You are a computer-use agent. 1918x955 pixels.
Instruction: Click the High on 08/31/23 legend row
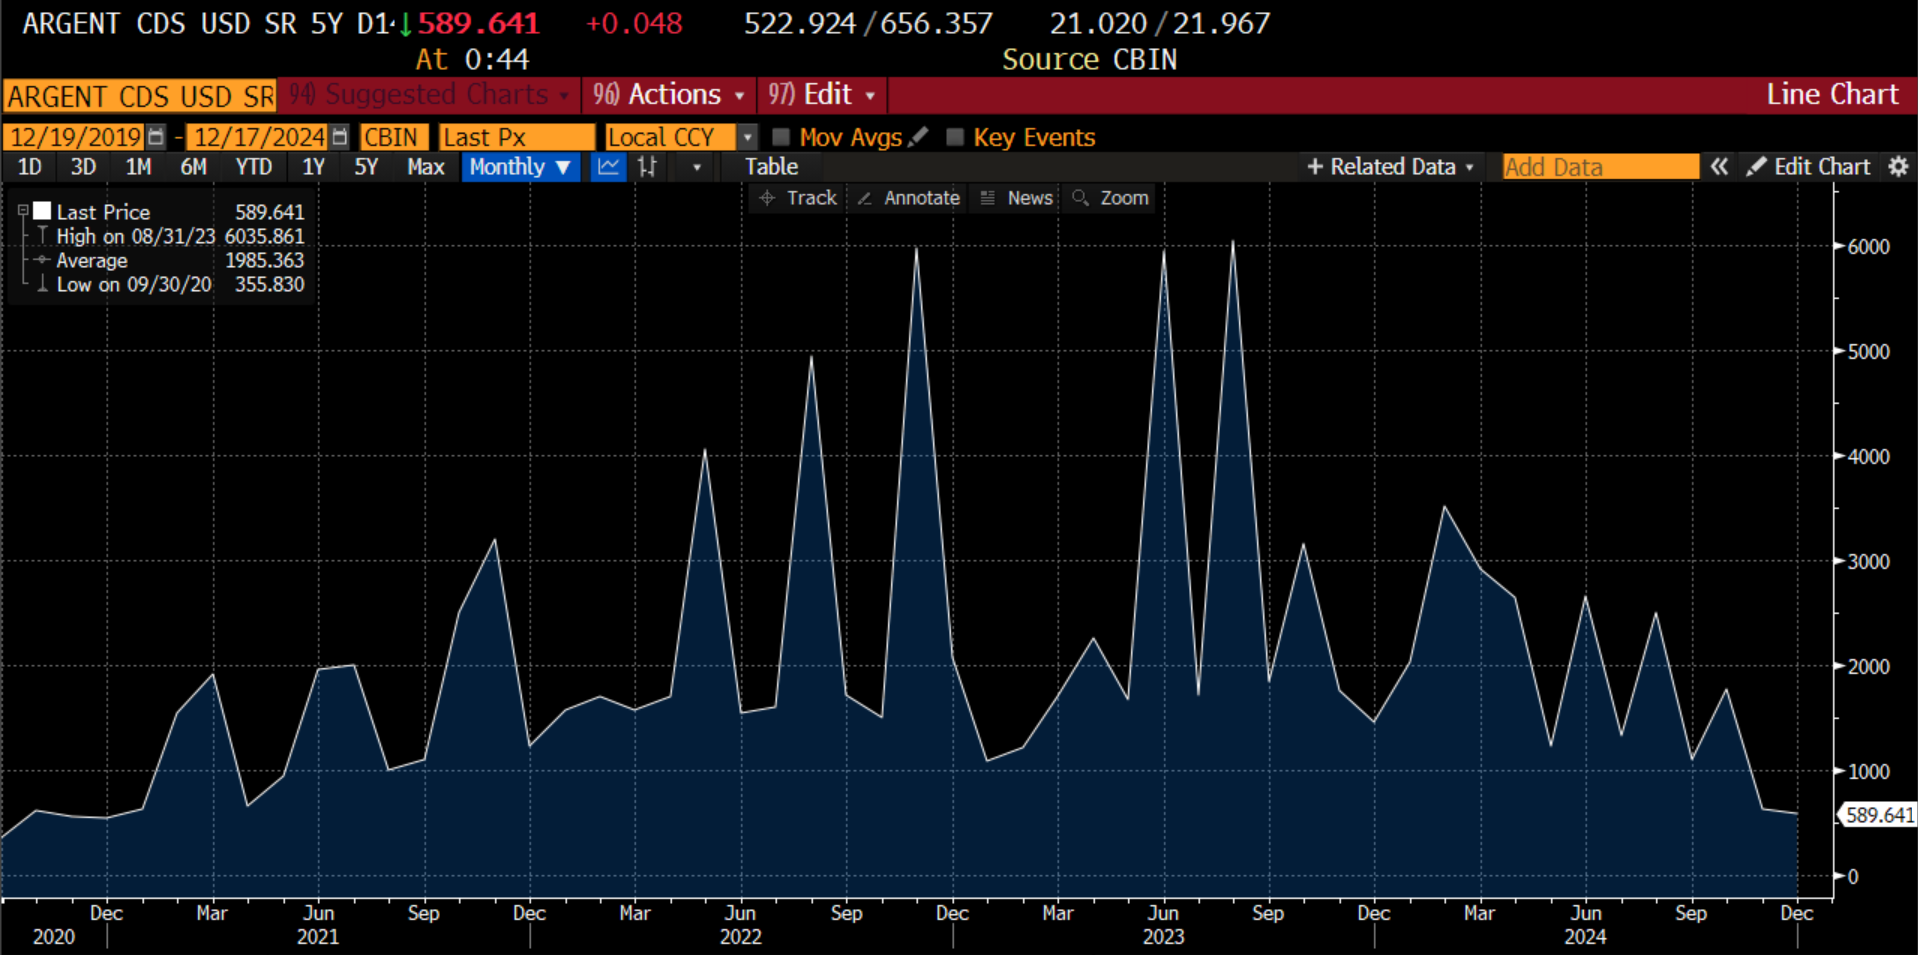pos(170,236)
